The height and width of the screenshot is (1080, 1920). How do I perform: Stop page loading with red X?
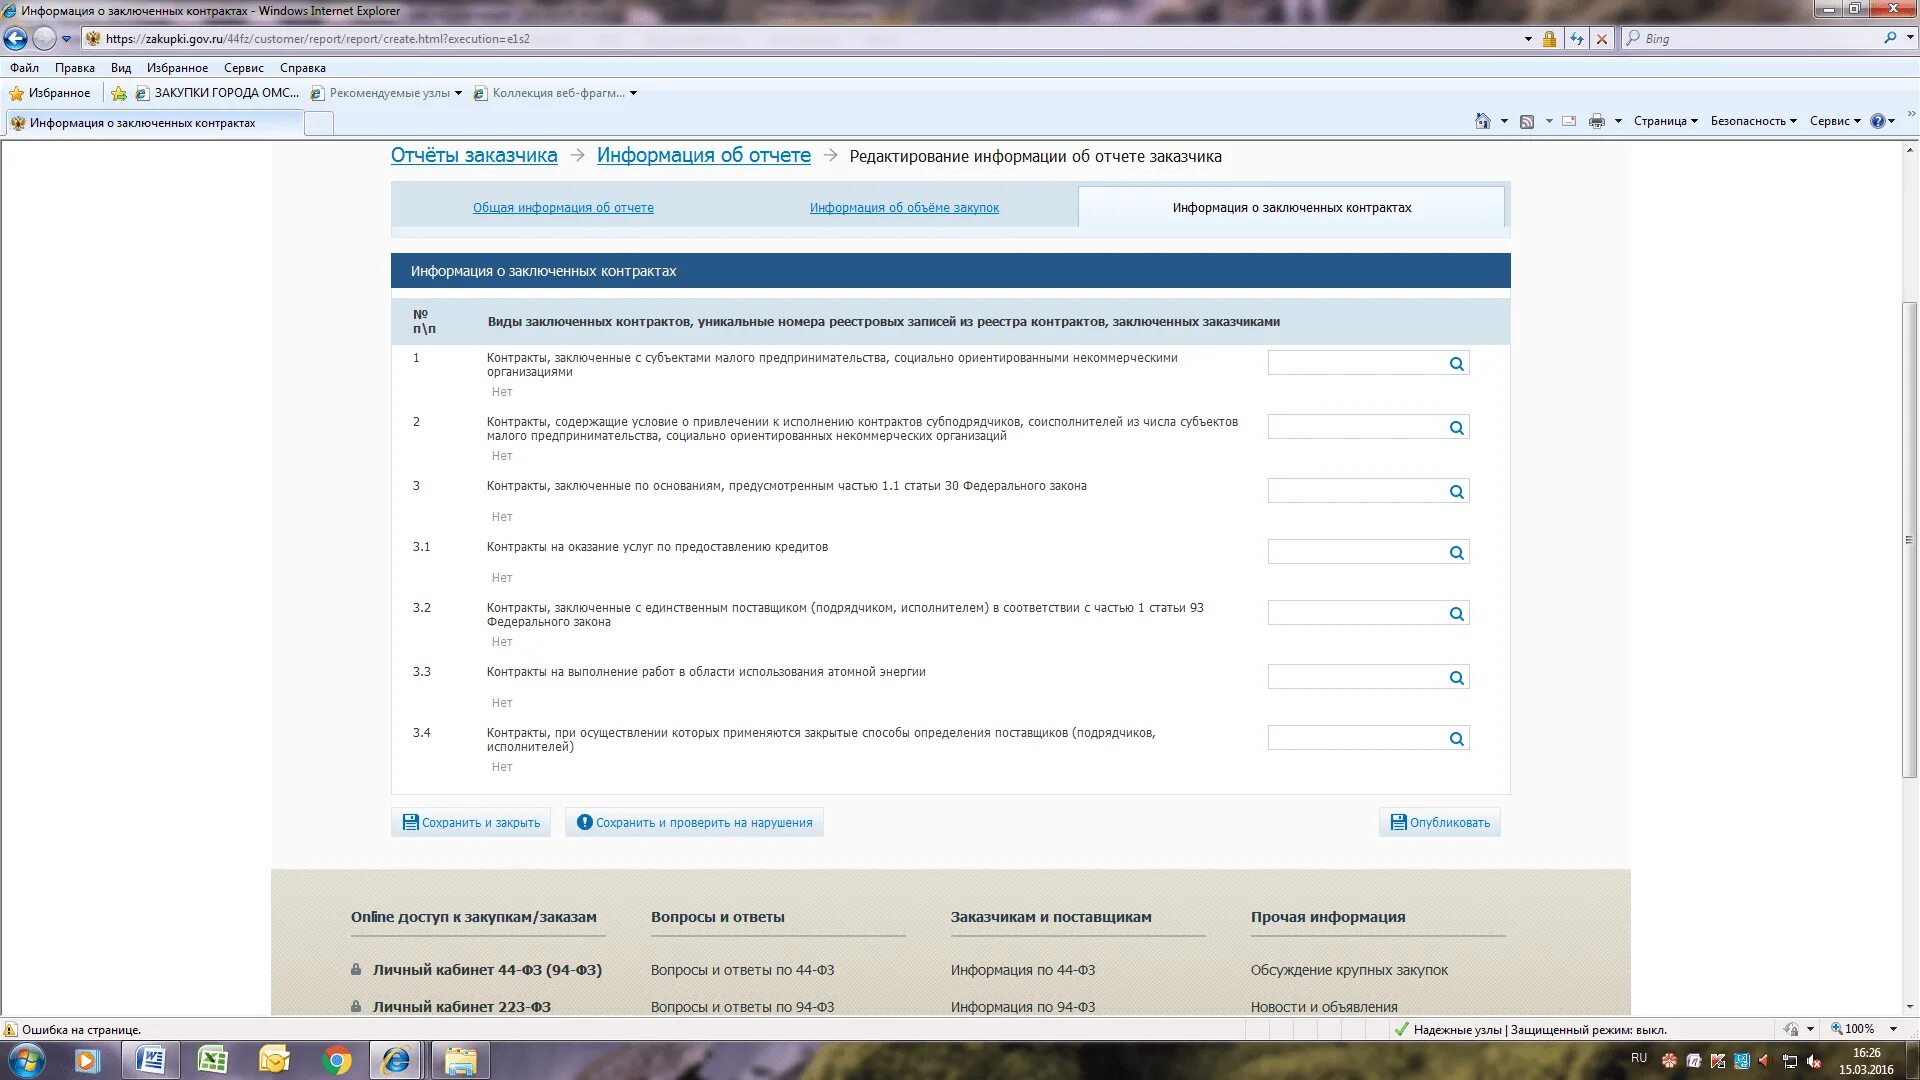coord(1602,39)
